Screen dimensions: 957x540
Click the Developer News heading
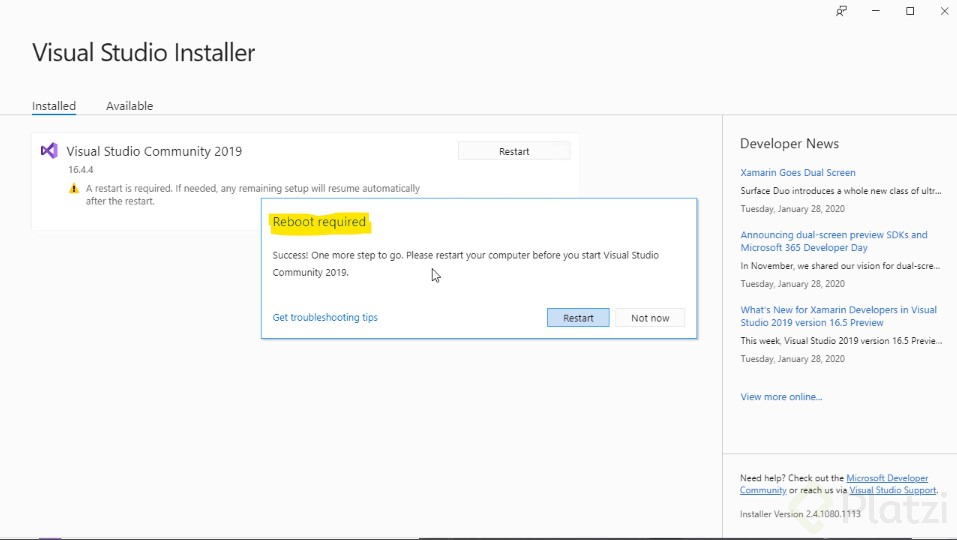789,143
